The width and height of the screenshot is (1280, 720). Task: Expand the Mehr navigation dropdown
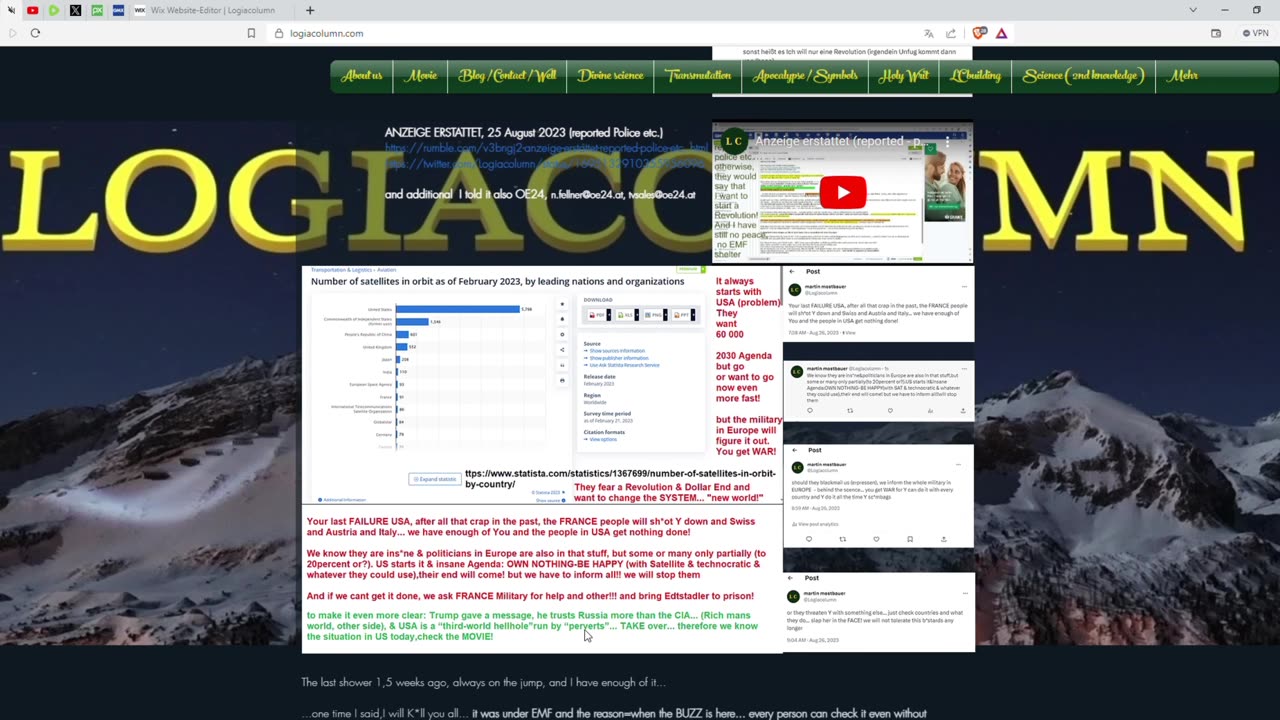click(x=1184, y=76)
